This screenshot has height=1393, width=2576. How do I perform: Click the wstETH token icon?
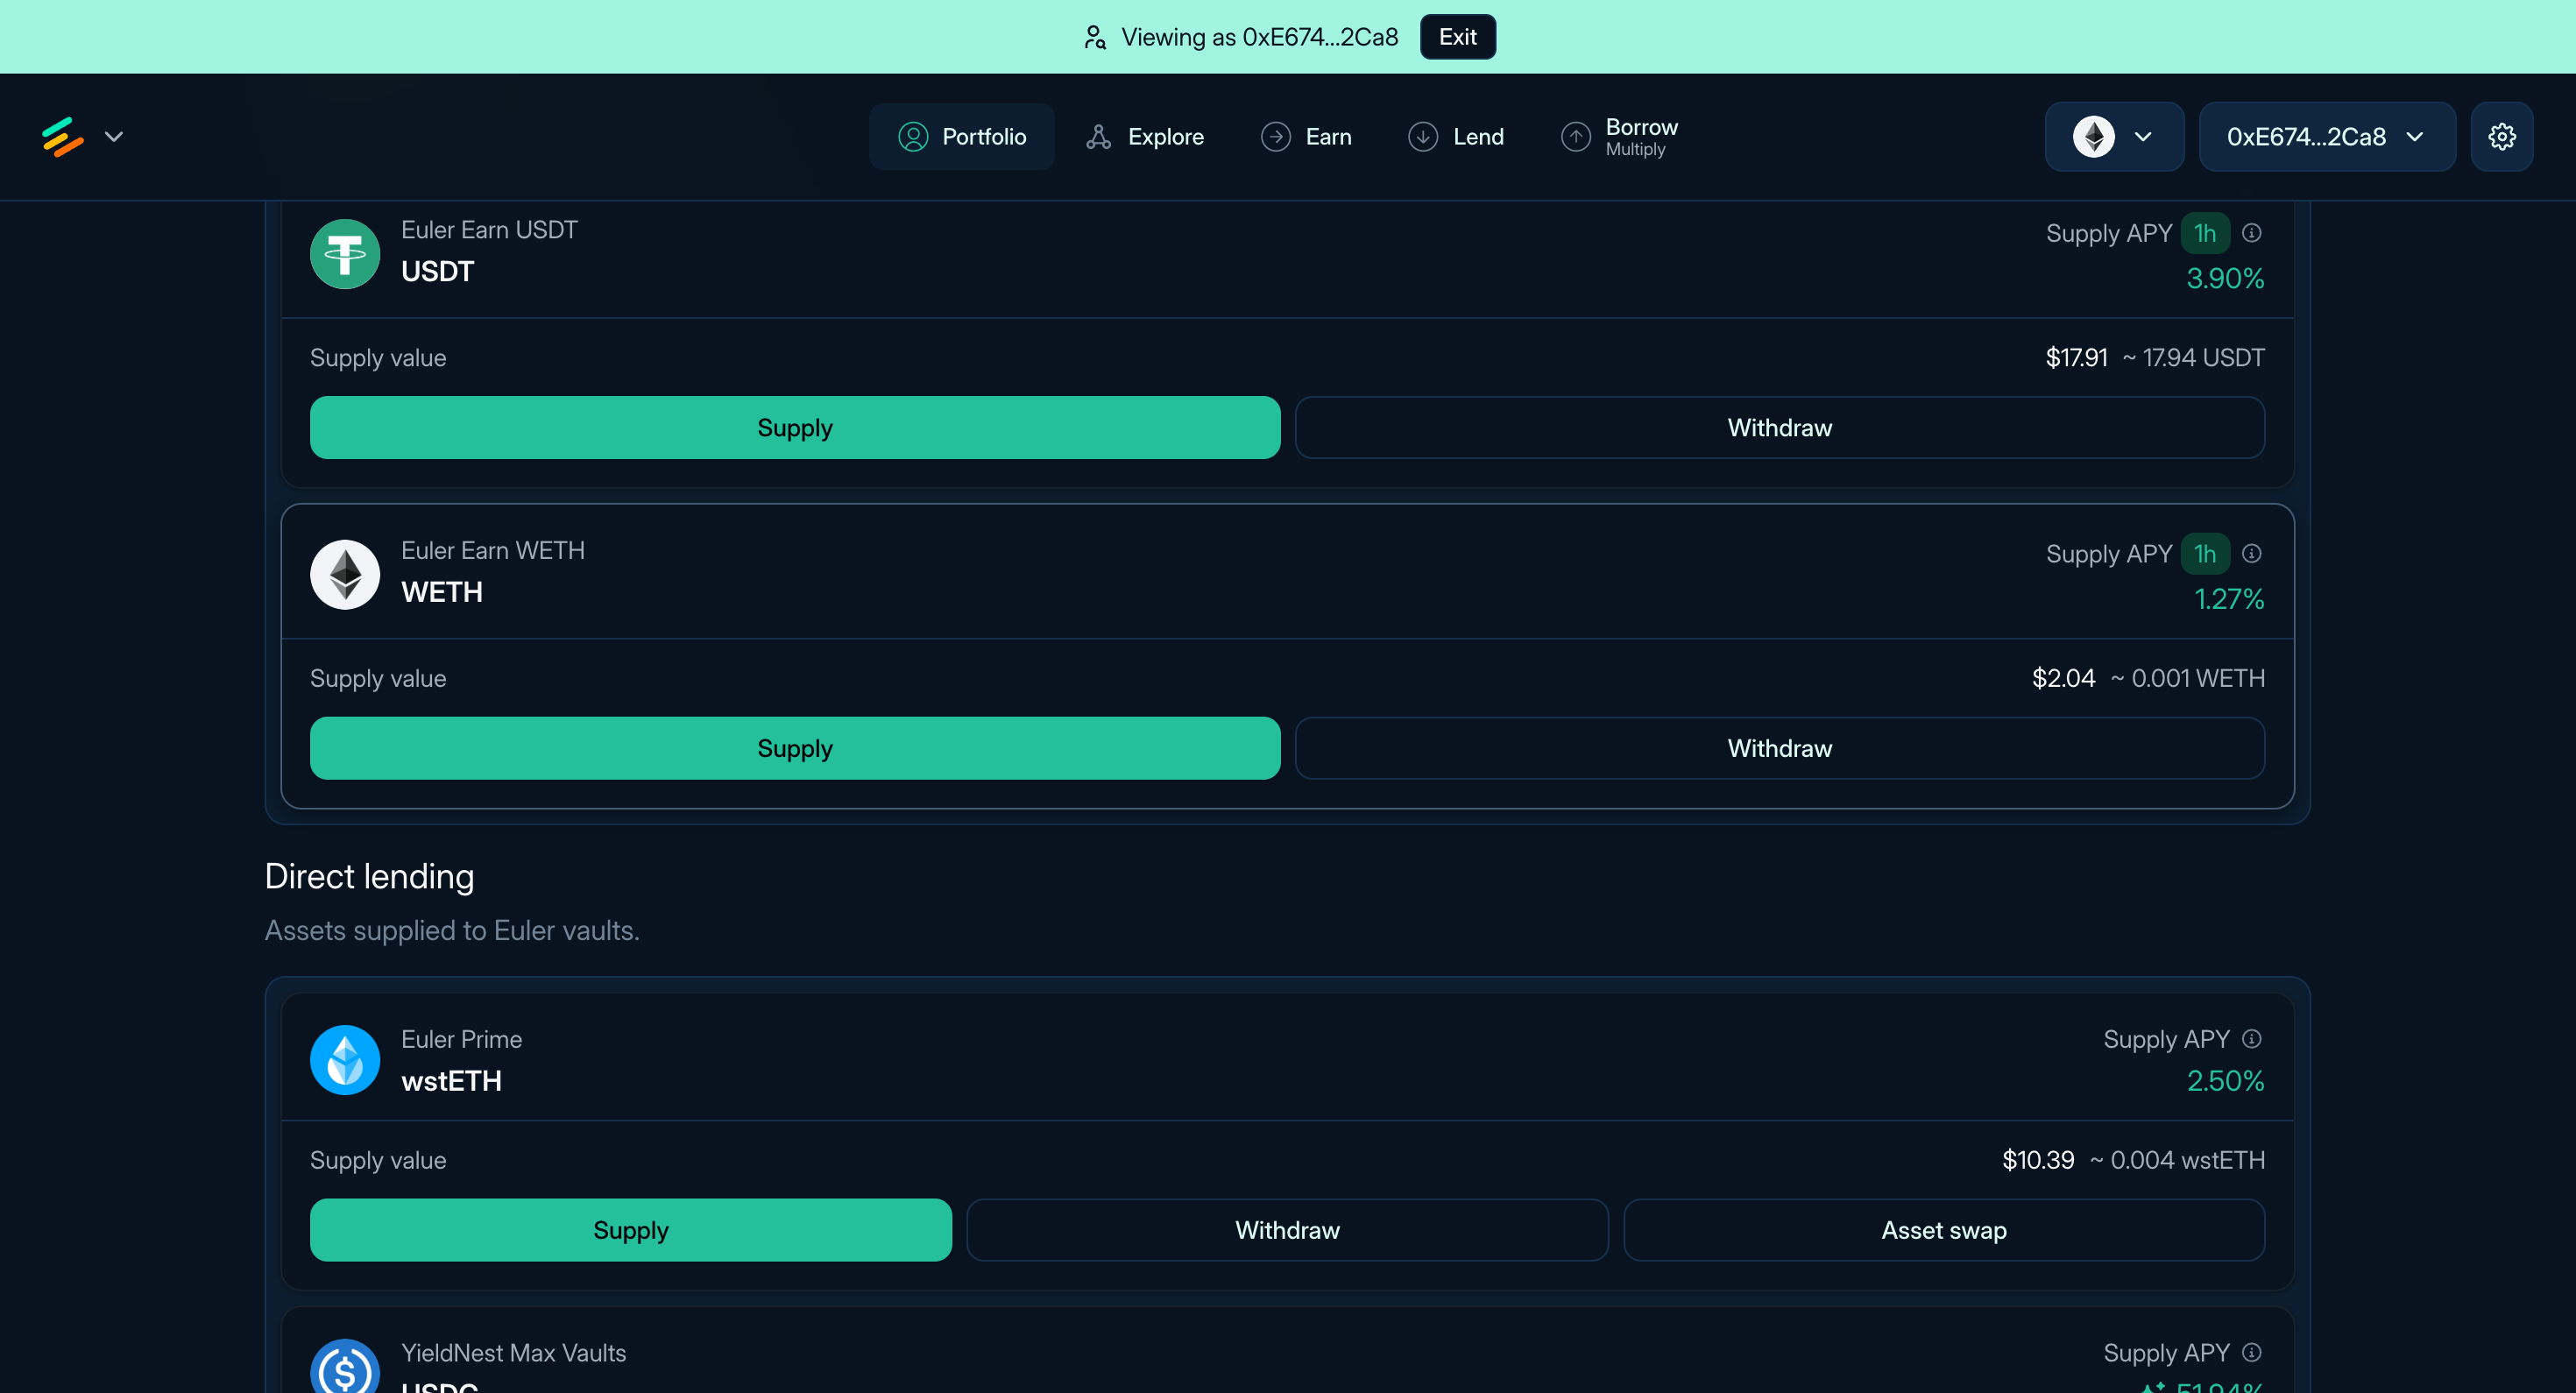(x=345, y=1060)
